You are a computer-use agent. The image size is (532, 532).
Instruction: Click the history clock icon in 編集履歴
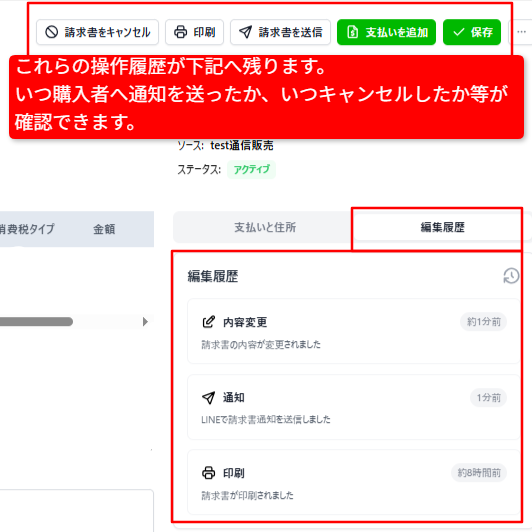pos(511,276)
